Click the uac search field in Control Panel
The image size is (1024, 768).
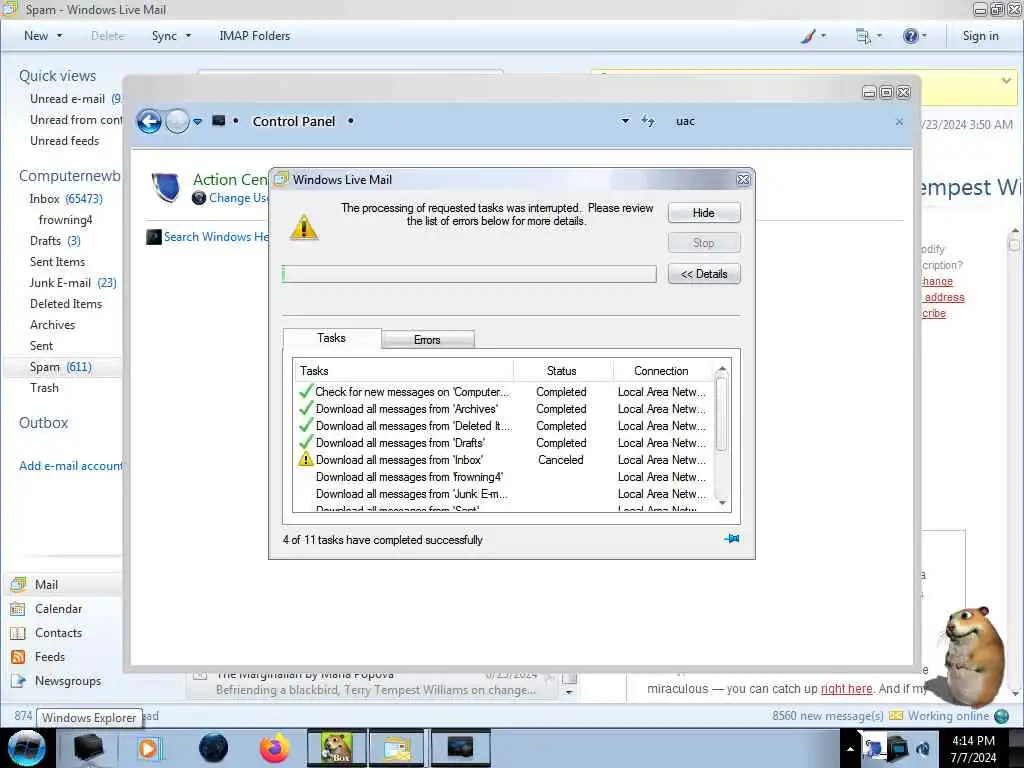[x=780, y=121]
